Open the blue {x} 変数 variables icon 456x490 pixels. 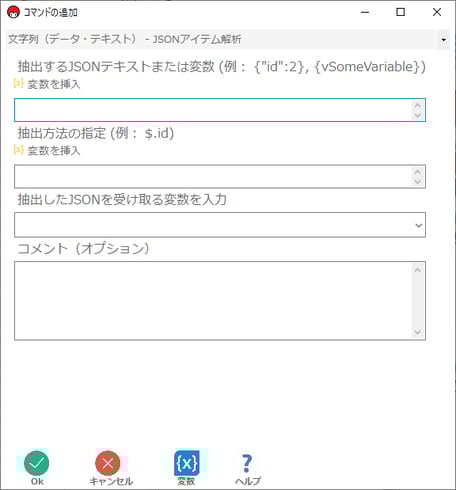[x=187, y=463]
